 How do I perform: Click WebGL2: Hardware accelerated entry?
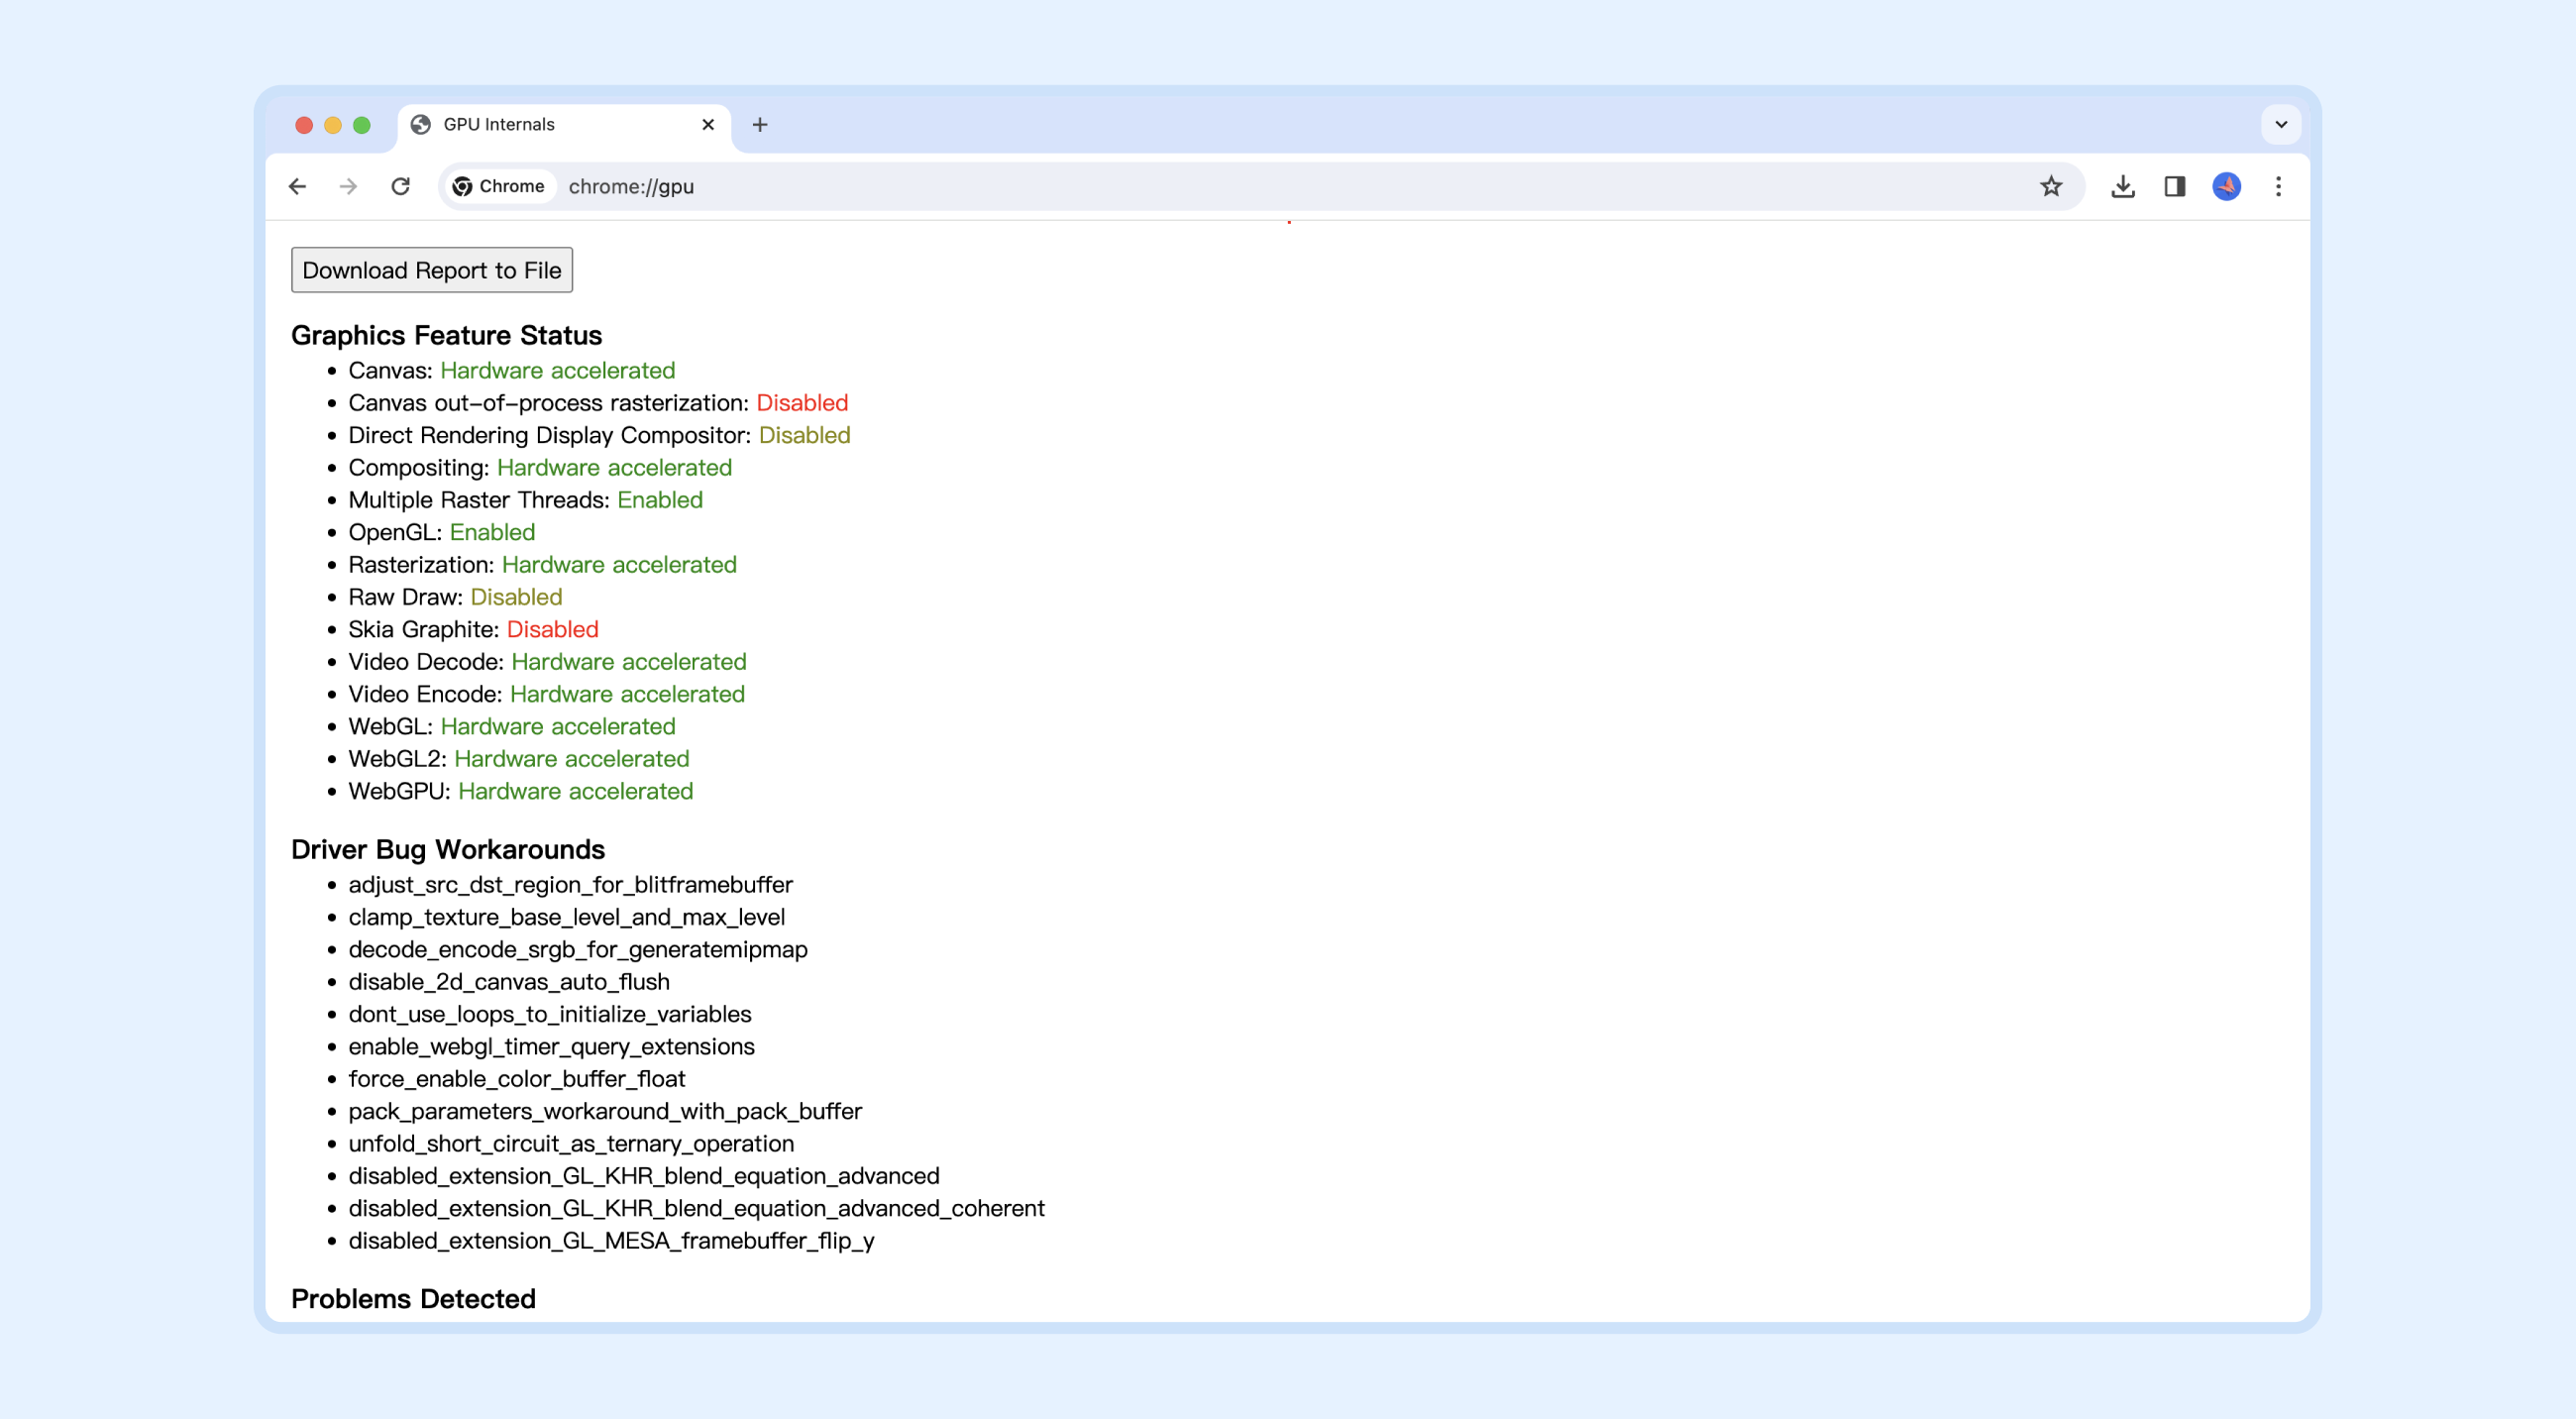[x=518, y=758]
